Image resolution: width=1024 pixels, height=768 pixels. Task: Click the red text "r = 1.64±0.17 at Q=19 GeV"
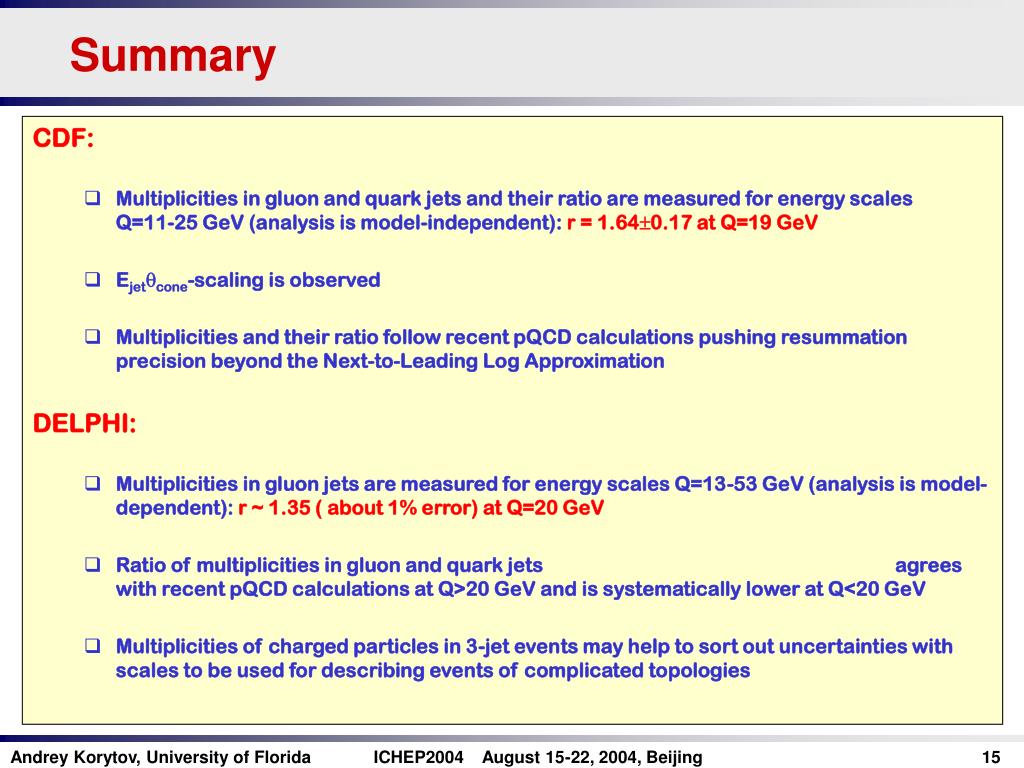tap(692, 223)
